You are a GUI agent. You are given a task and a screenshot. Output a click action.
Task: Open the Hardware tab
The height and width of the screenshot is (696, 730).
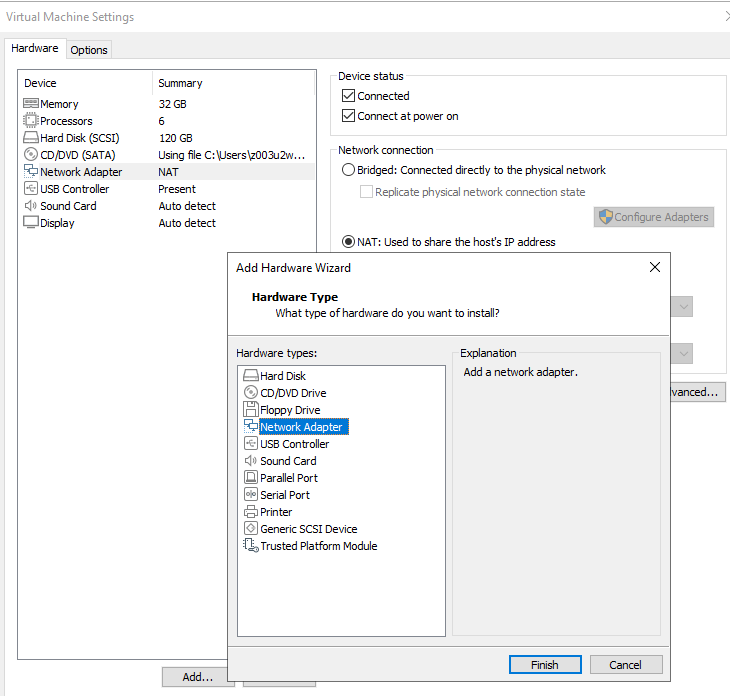[35, 49]
